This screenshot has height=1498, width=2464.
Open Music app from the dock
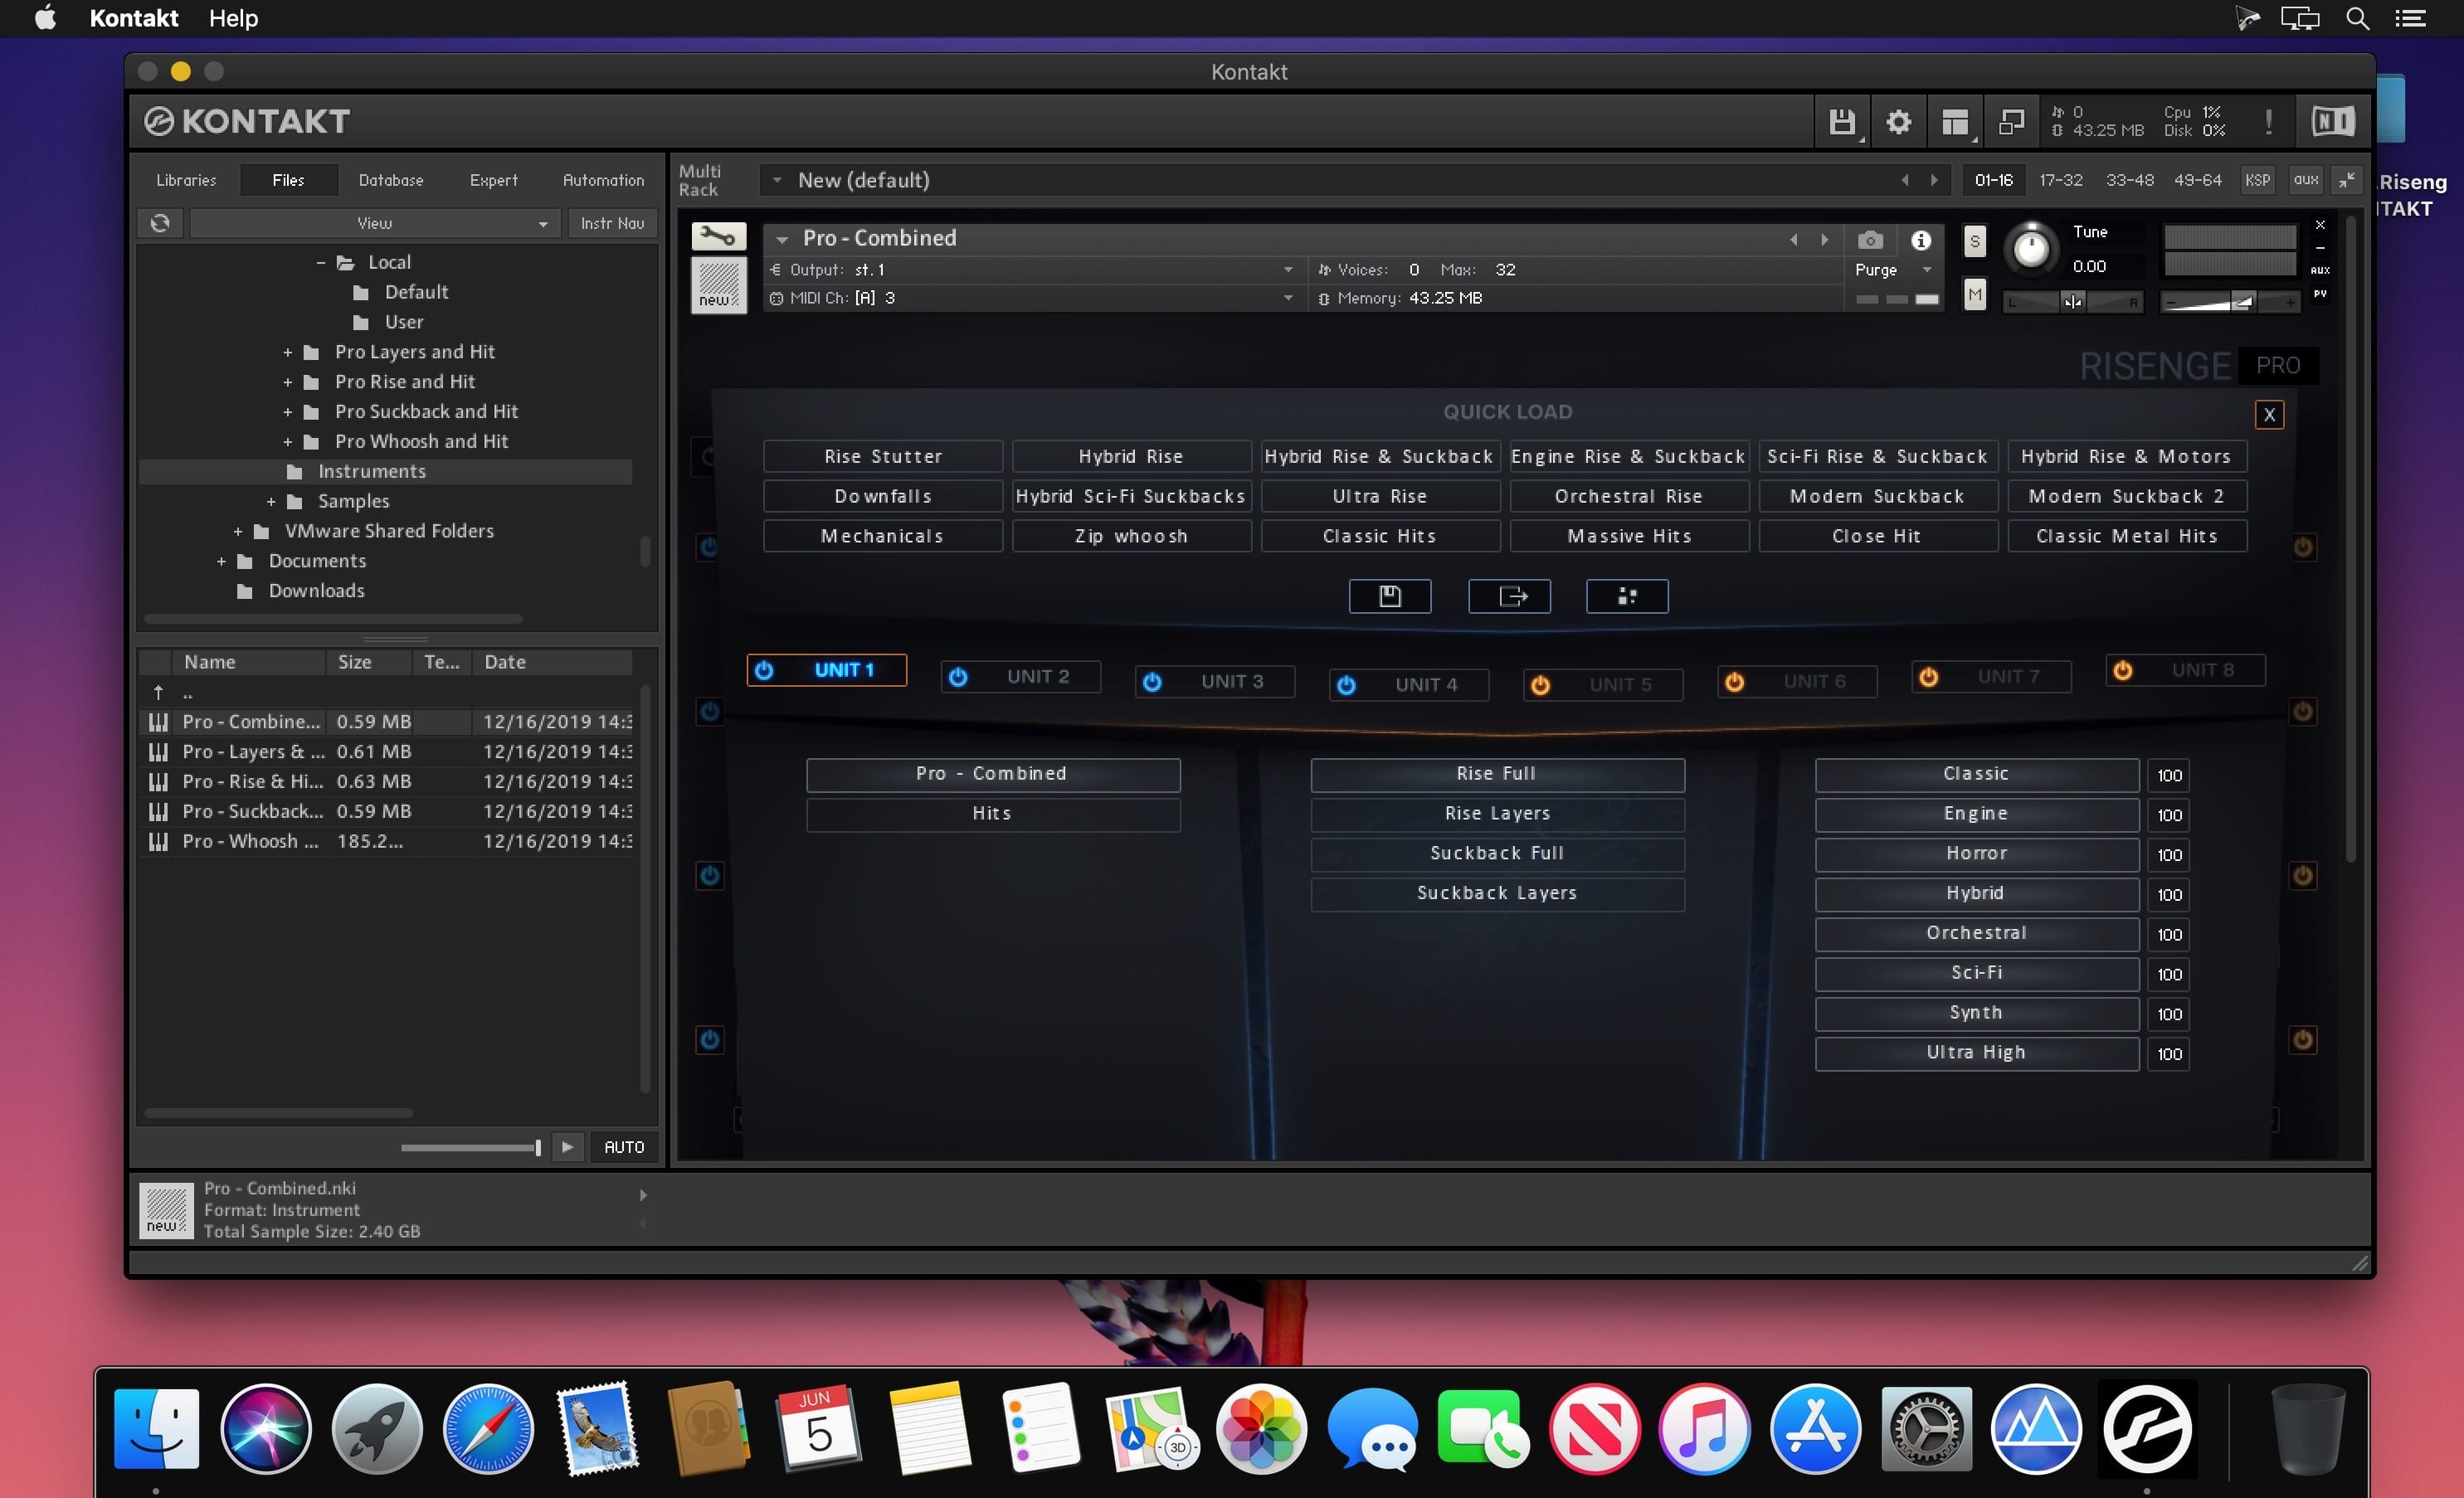pos(1704,1428)
